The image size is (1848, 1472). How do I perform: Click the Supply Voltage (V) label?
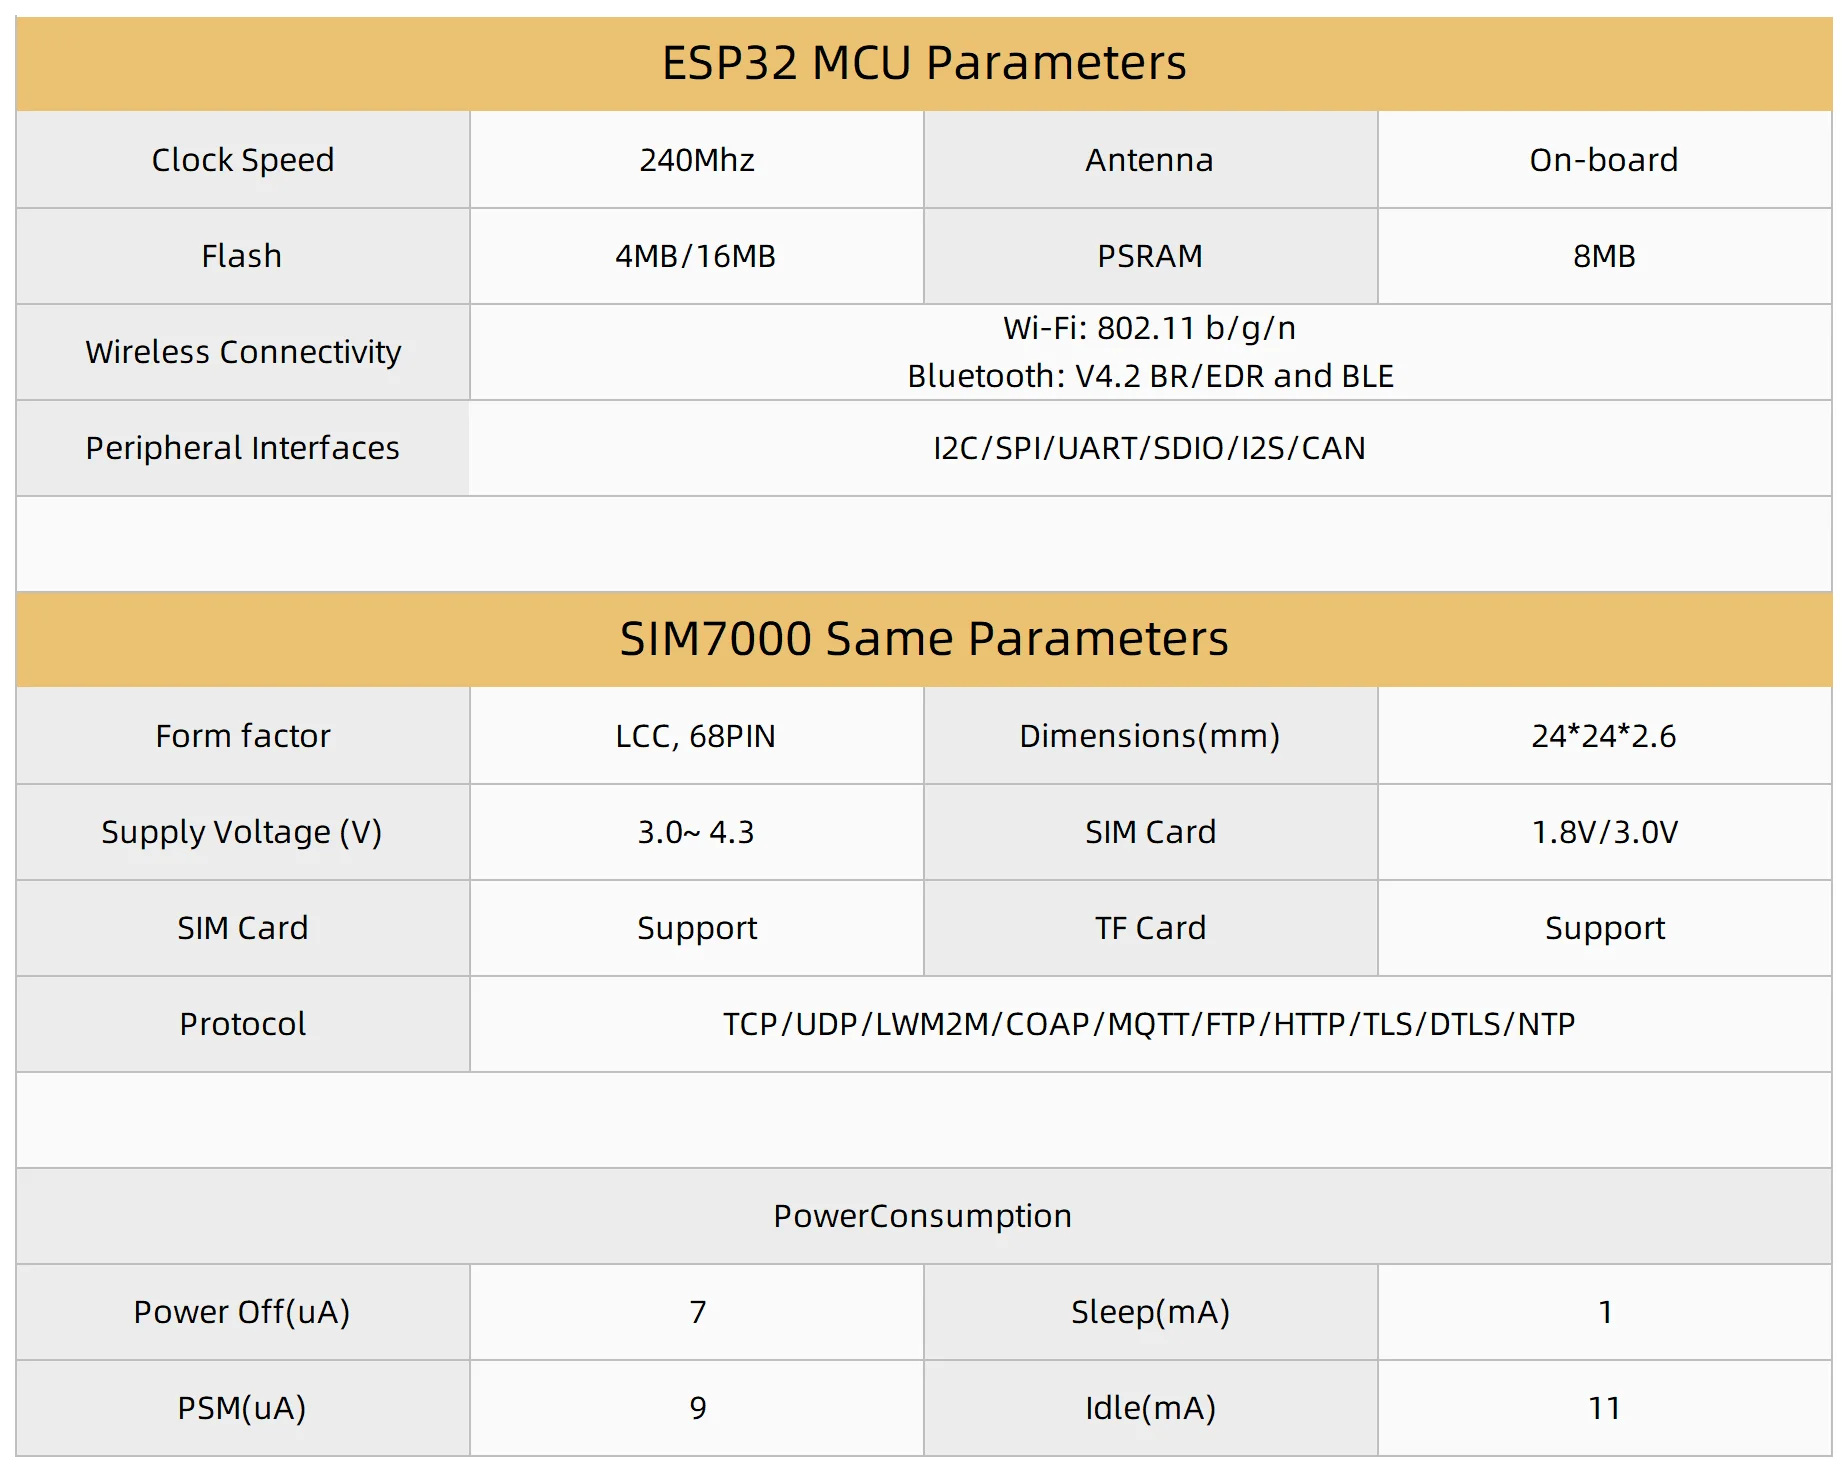pyautogui.click(x=242, y=832)
